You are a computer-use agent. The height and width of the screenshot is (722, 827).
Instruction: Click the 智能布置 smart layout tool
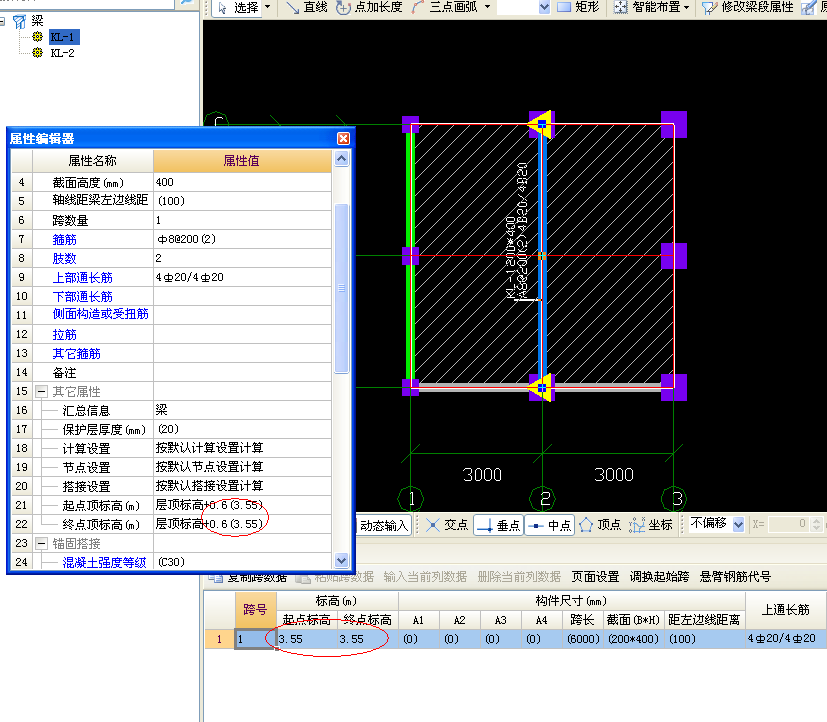click(647, 7)
